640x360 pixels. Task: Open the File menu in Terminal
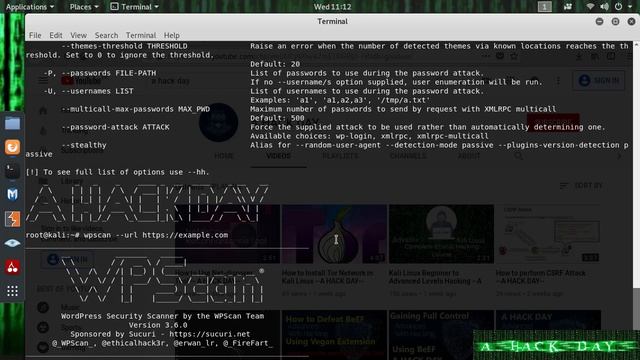coord(35,35)
